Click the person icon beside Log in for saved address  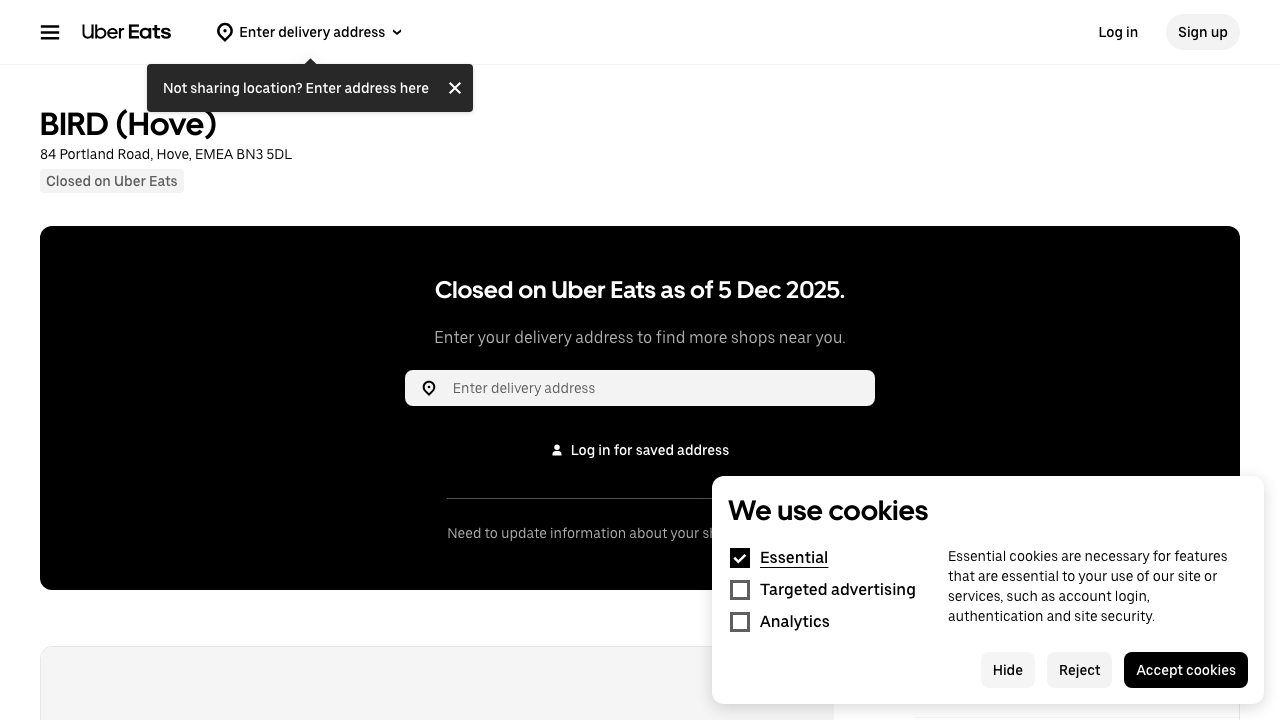click(557, 451)
